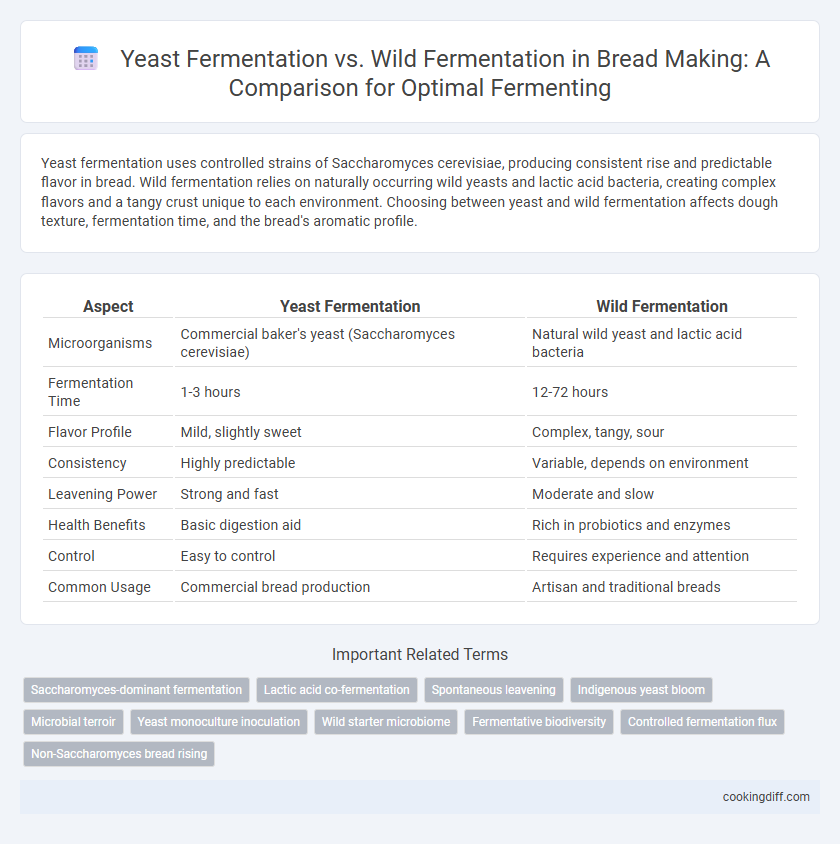This screenshot has height=844, width=840.
Task: Click the '12-72 hours' table cell
Action: pyautogui.click(x=662, y=392)
